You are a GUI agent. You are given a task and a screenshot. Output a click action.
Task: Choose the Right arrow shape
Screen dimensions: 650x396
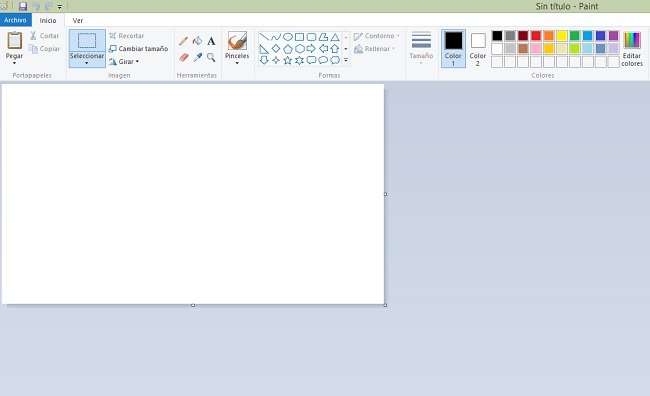pos(311,49)
